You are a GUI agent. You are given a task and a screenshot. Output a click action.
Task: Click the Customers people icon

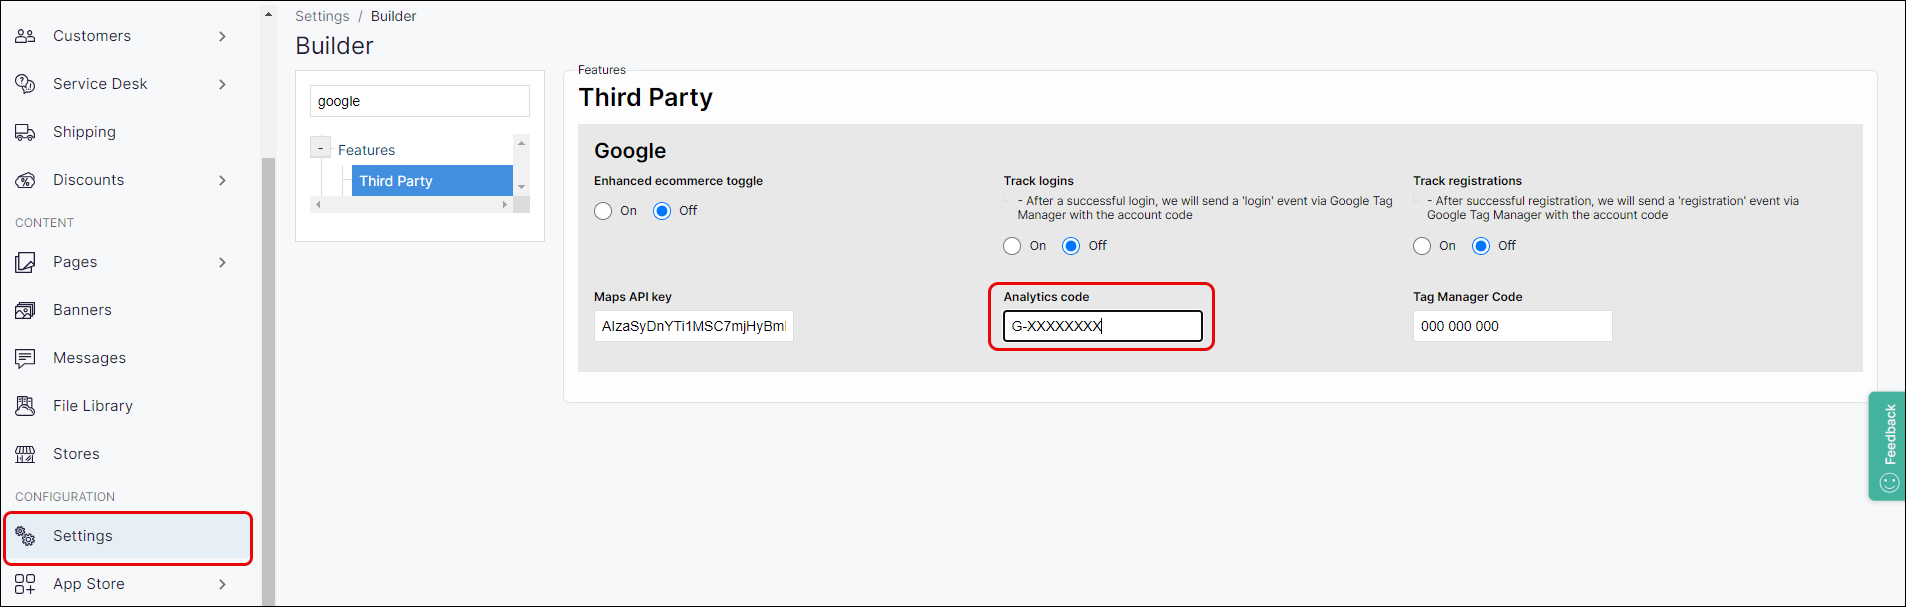pyautogui.click(x=25, y=36)
